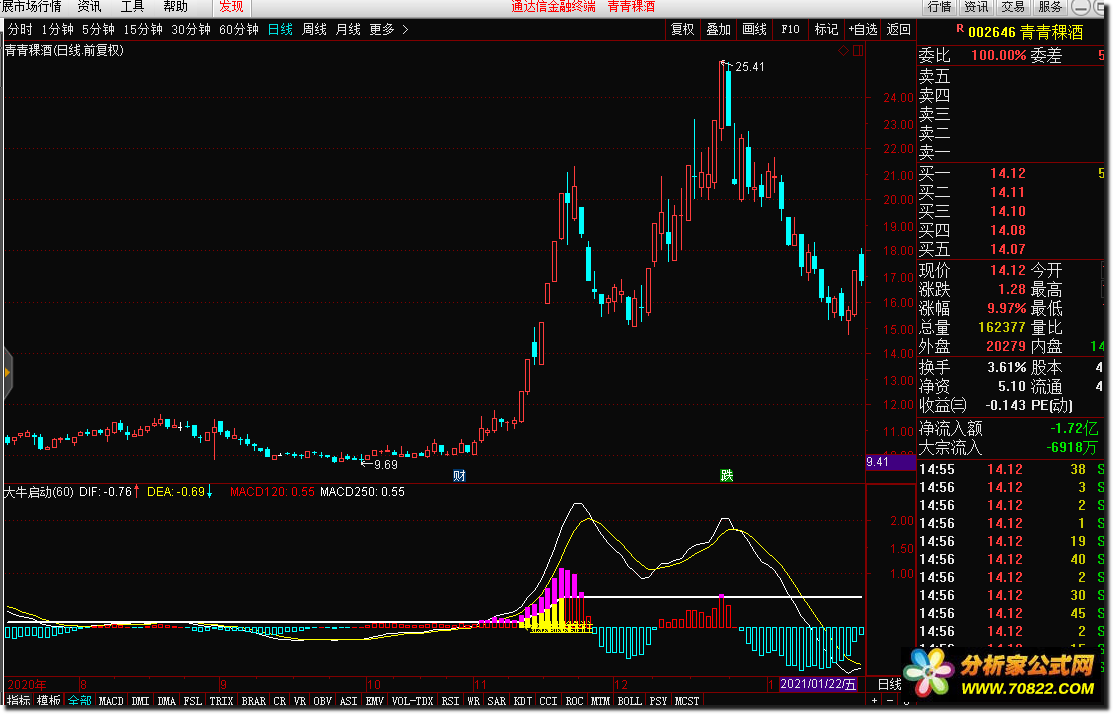
Task: Click the 9.41 price axis marker
Action: (891, 462)
